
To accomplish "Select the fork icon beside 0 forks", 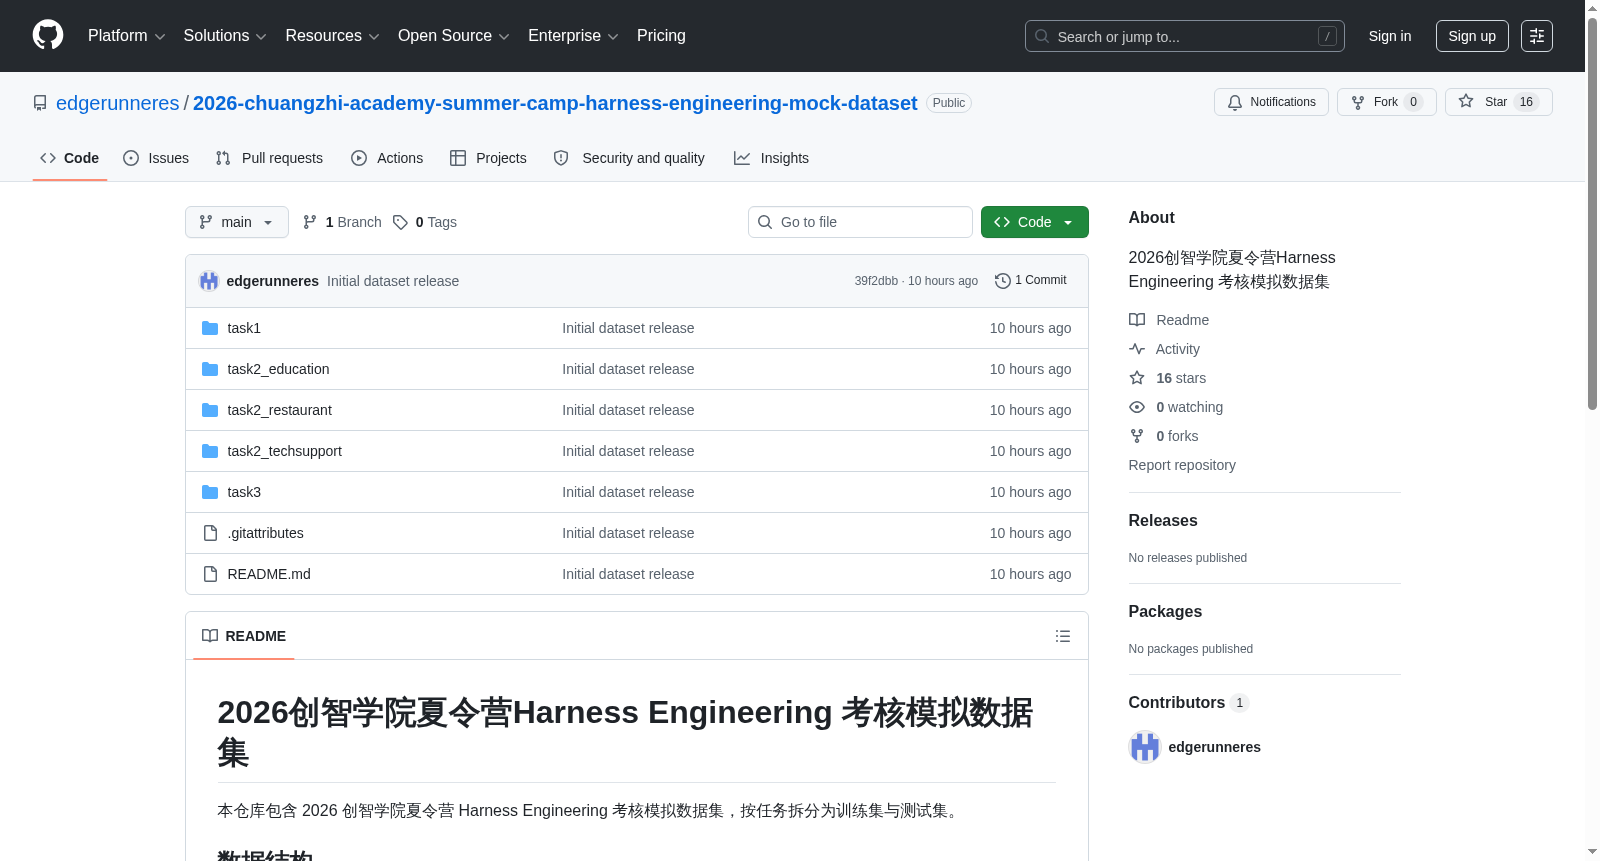I will coord(1137,436).
